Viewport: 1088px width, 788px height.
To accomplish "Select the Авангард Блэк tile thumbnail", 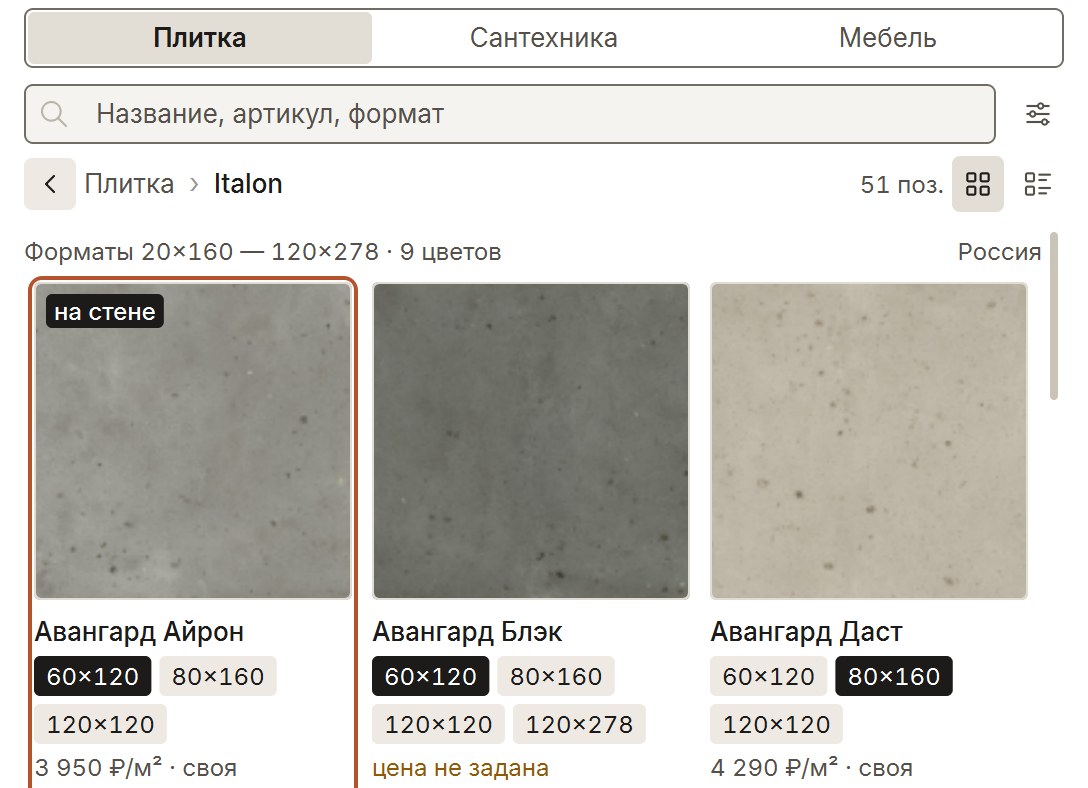I will [531, 440].
